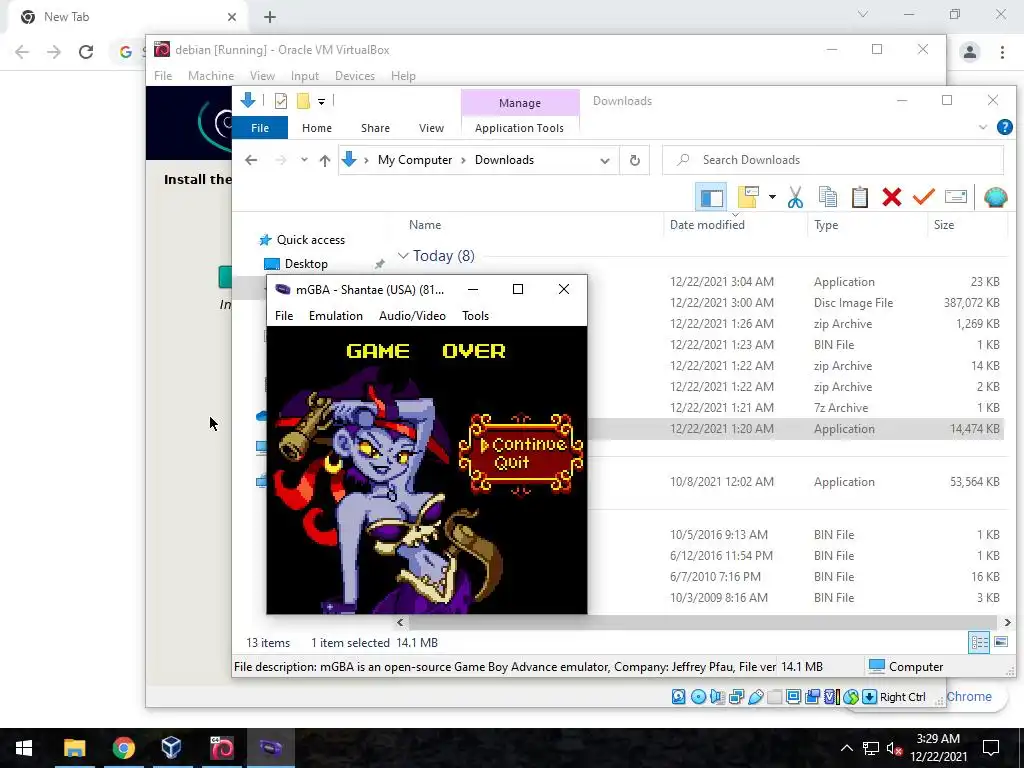
Task: Click the Cut scissors icon
Action: (x=795, y=197)
